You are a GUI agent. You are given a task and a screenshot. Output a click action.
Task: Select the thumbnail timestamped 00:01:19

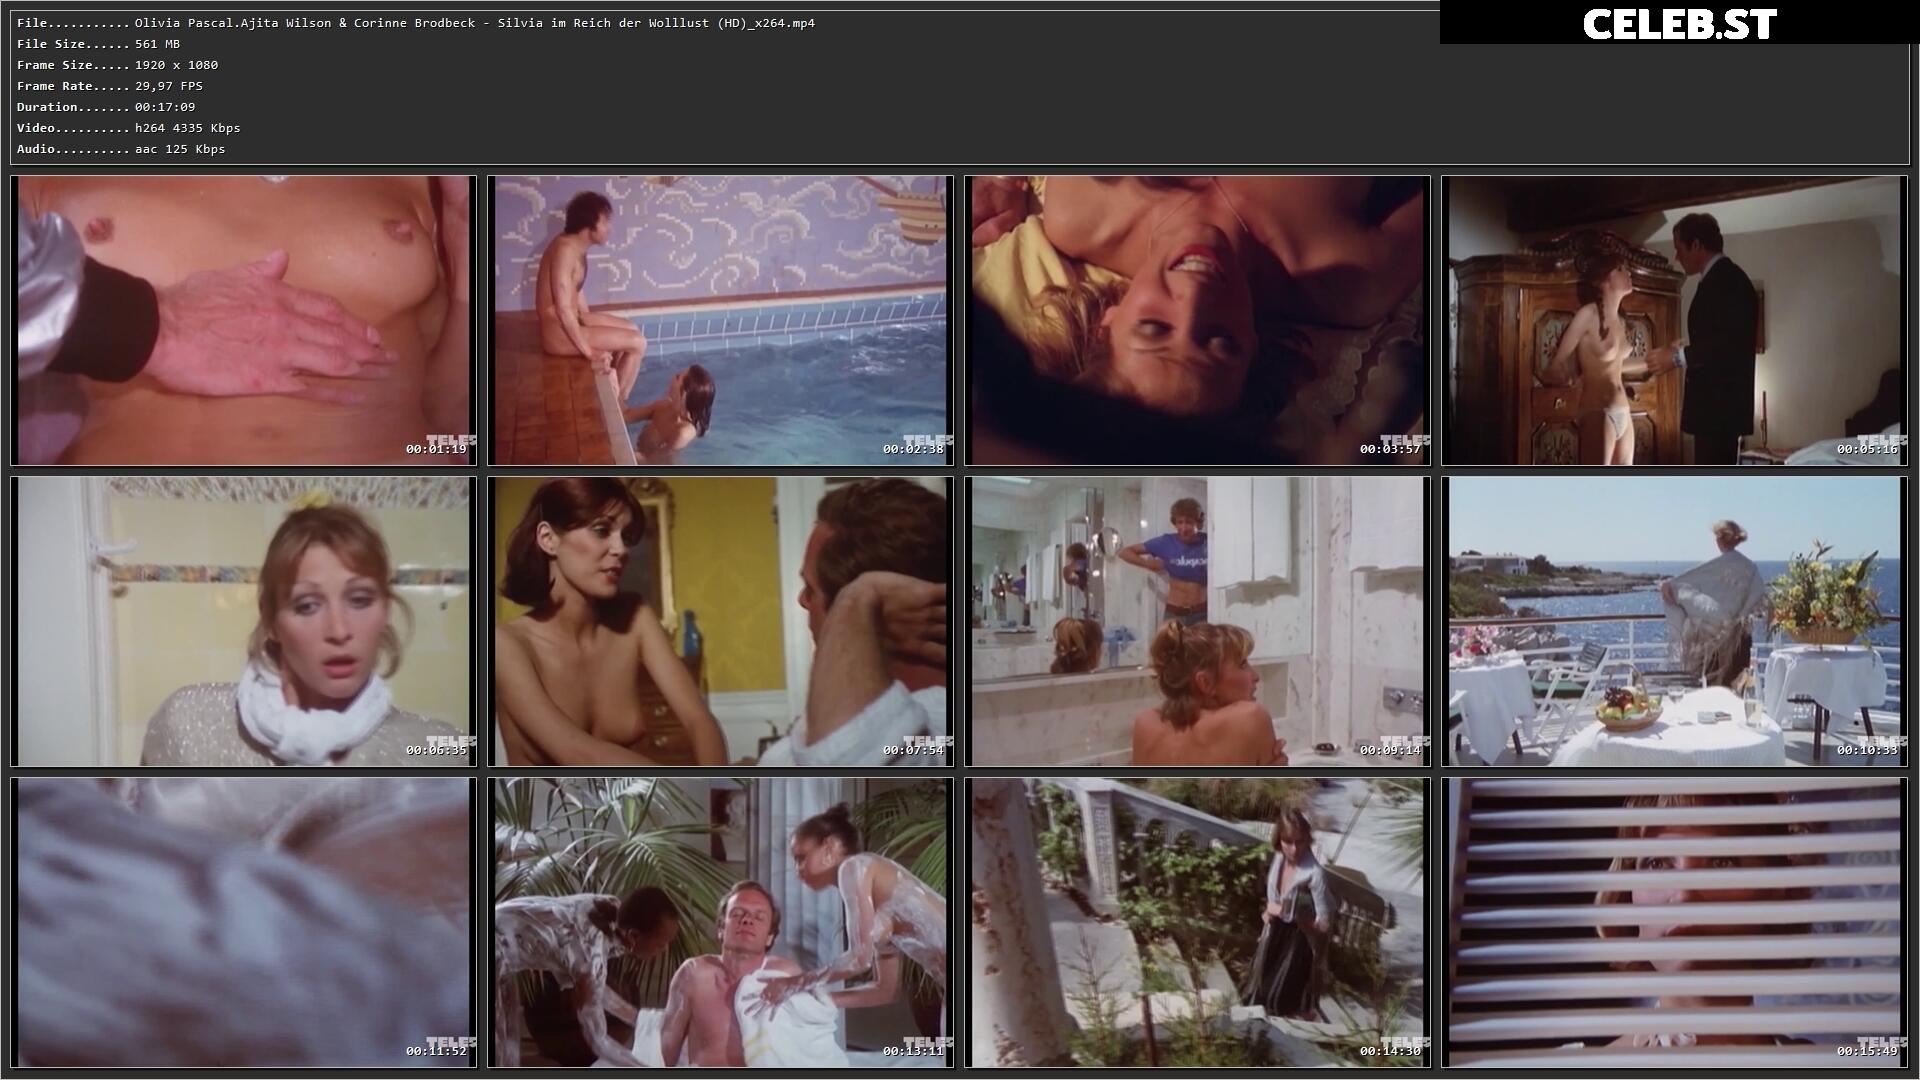tap(243, 320)
